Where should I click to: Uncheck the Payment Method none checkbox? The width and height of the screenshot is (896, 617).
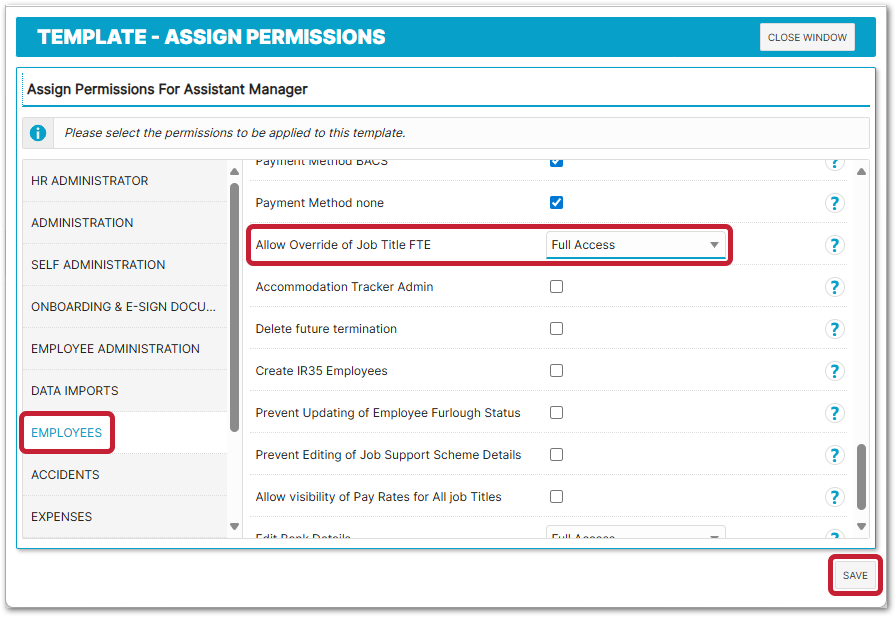557,203
